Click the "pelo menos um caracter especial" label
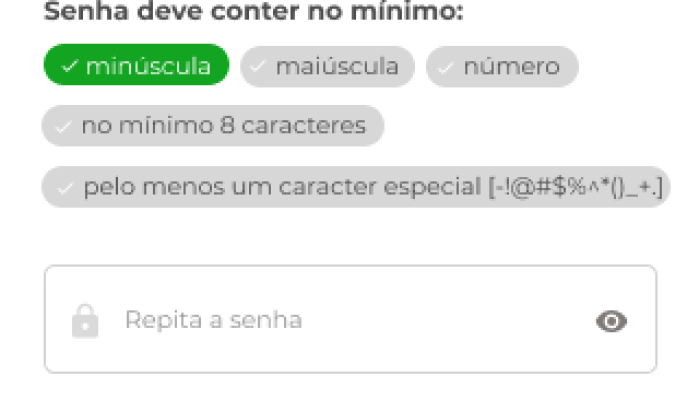This screenshot has height=400, width=699. coord(283,187)
